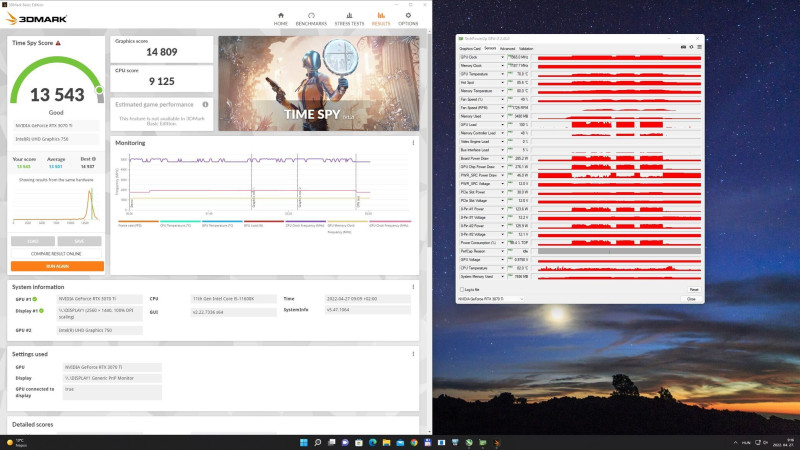Screen dimensions: 800x450
Task: Open the weather widget on the taskbar
Action: click(16, 442)
